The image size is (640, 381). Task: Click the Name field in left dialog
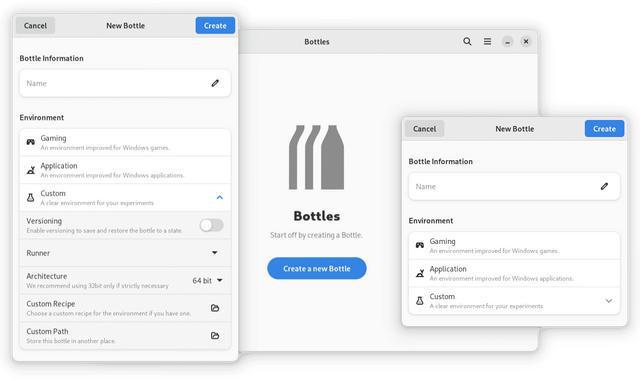(x=125, y=83)
